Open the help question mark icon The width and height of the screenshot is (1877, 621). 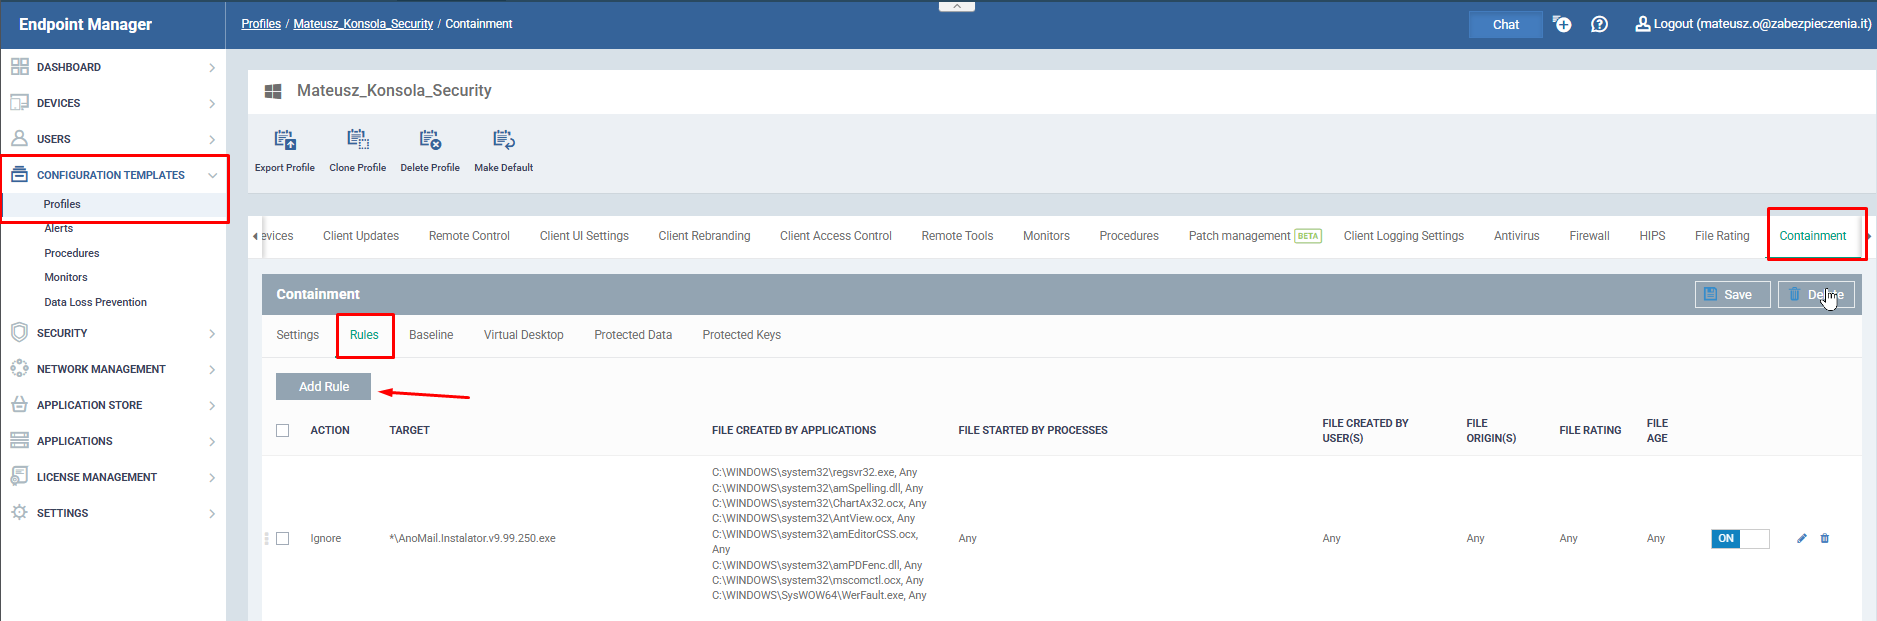[1599, 24]
